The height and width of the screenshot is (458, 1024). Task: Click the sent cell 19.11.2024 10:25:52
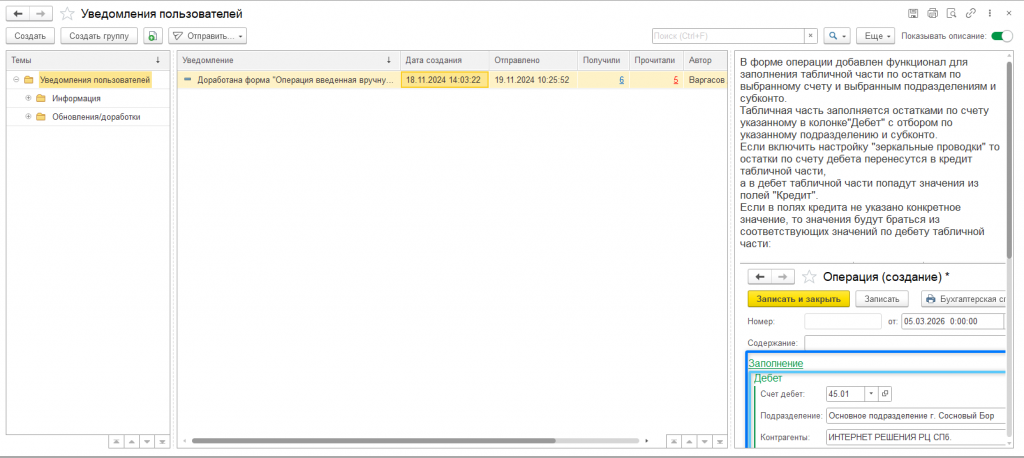534,80
